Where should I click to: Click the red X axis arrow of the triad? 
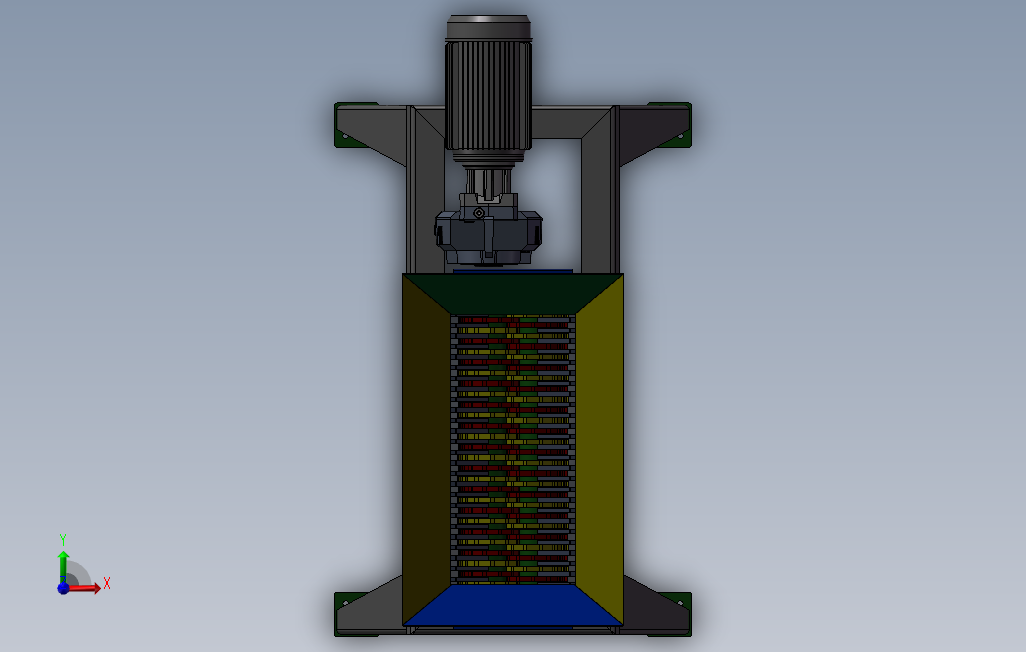(x=85, y=588)
